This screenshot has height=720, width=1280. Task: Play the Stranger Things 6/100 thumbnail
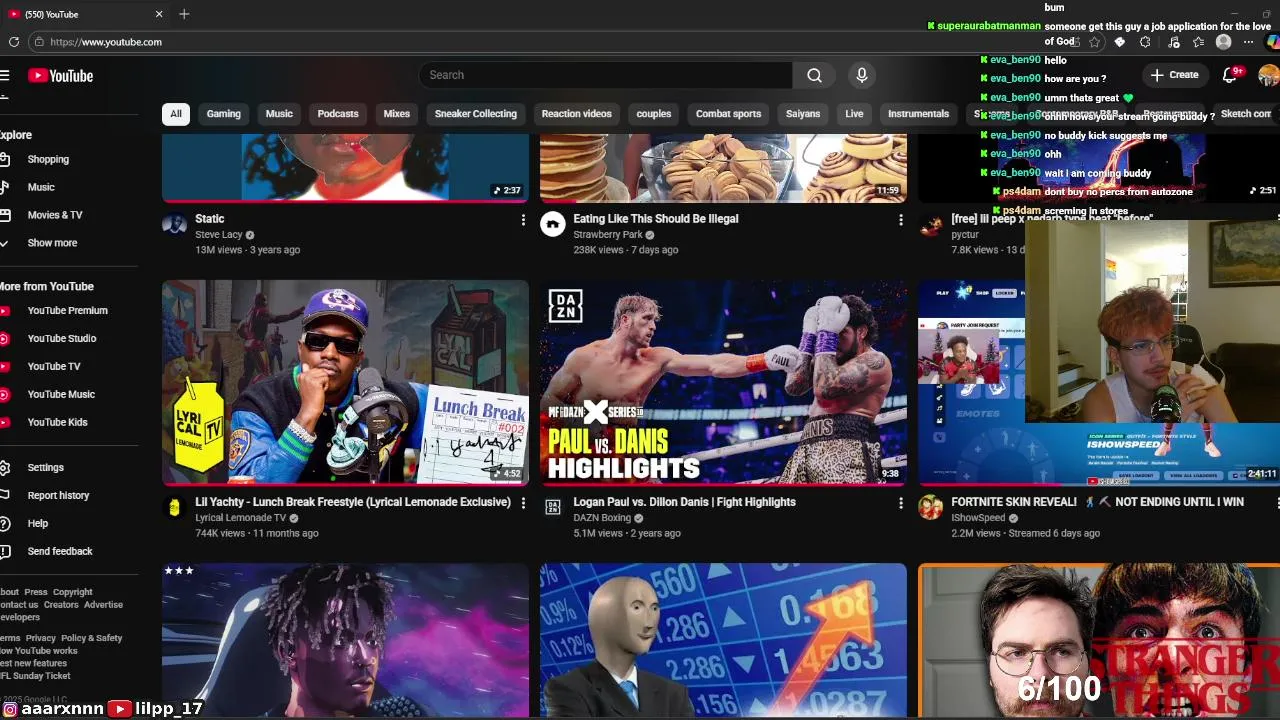click(x=1099, y=640)
